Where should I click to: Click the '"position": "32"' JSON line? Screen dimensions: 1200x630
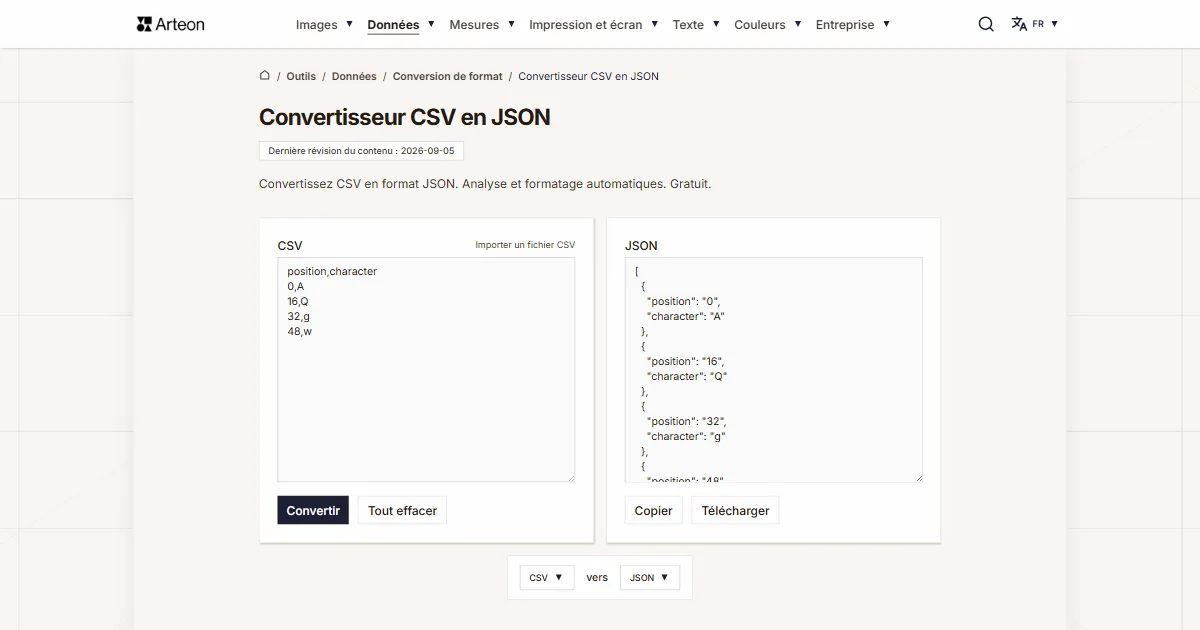[x=686, y=421]
